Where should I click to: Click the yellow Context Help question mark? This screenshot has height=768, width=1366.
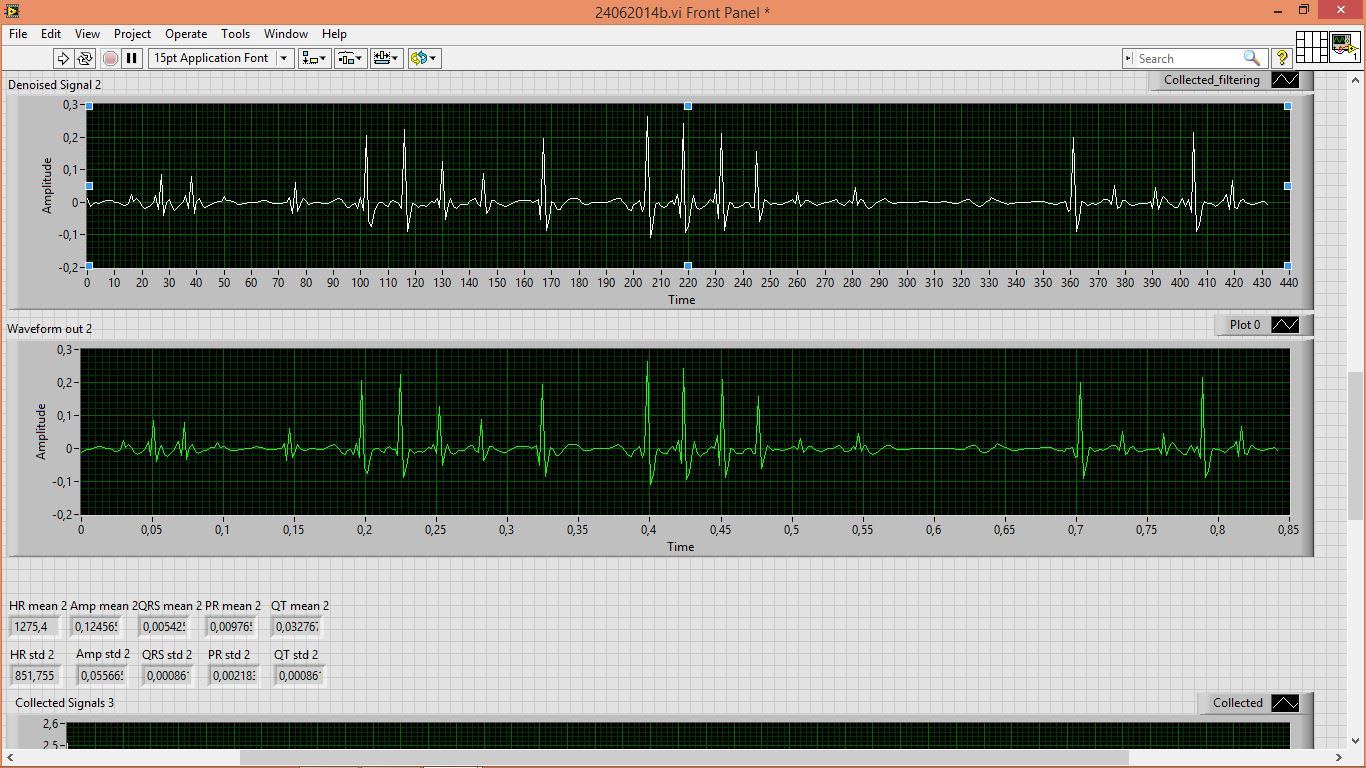(1282, 58)
